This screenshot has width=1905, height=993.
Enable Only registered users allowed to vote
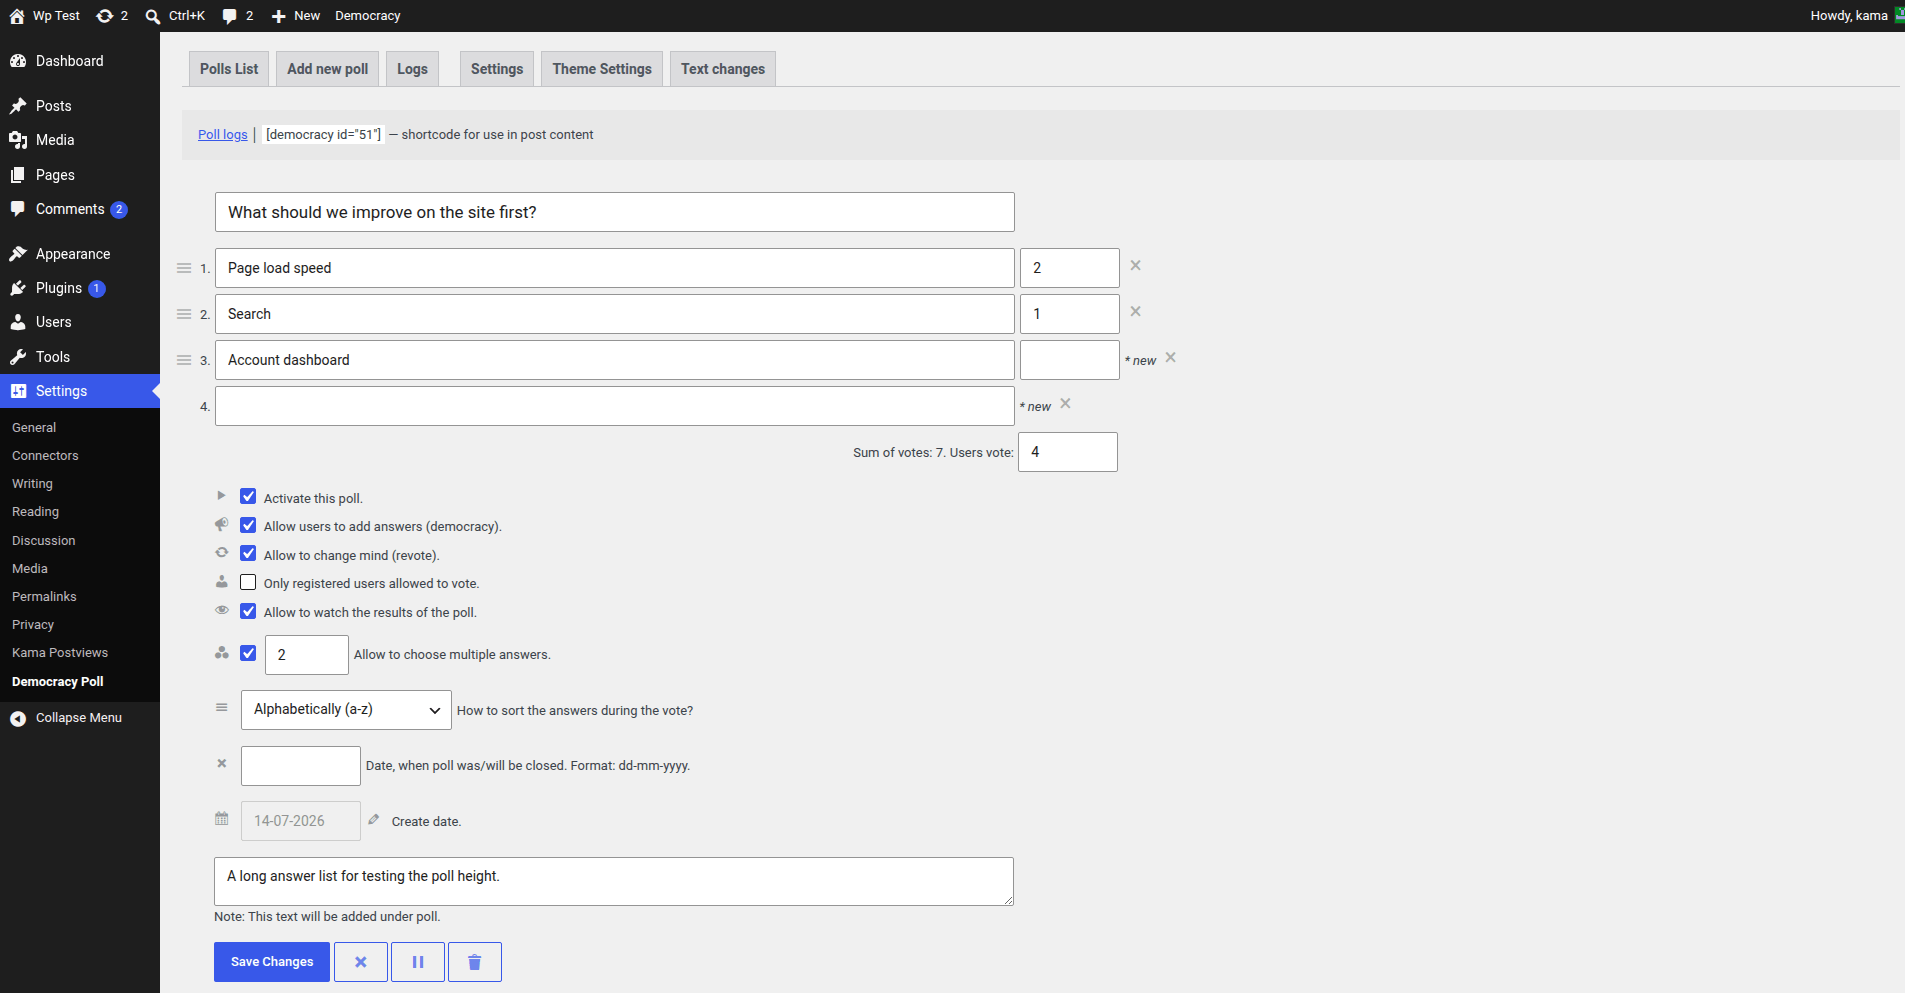248,582
